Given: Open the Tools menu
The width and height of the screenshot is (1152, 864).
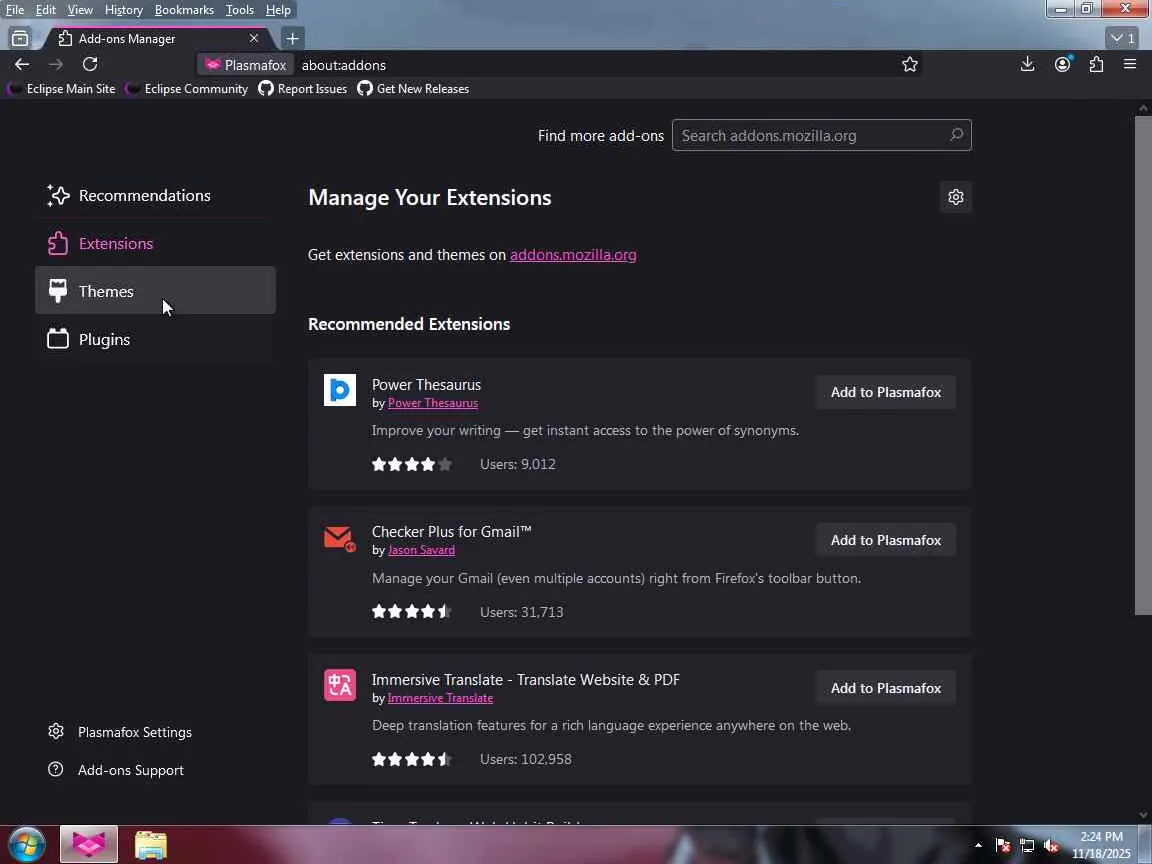Looking at the screenshot, I should pyautogui.click(x=240, y=10).
